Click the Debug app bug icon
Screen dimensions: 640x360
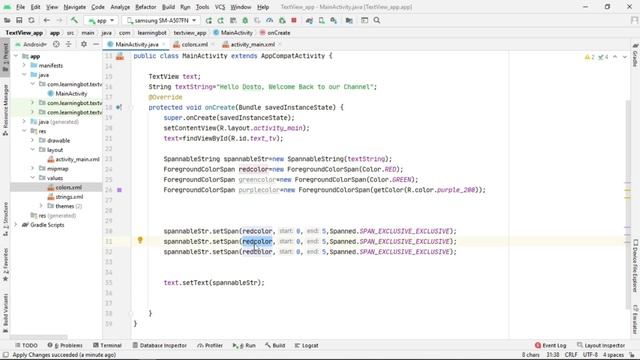click(245, 20)
